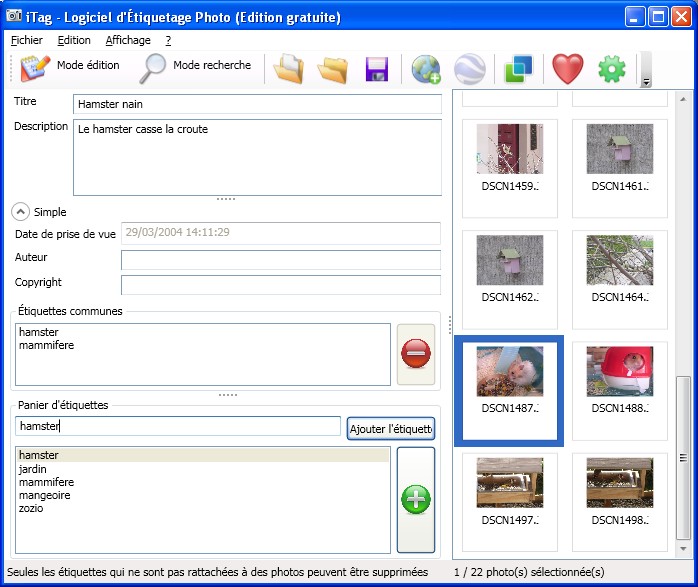The width and height of the screenshot is (698, 587).
Task: Maximize the iTag window
Action: (x=658, y=17)
